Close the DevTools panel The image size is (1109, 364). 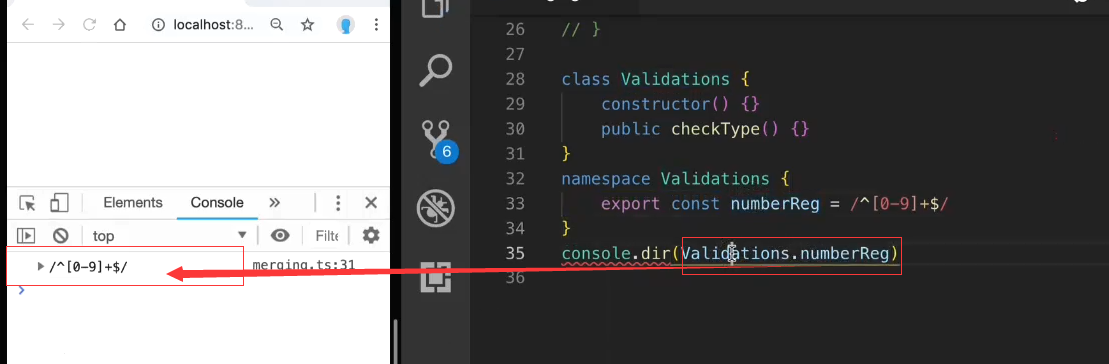[371, 203]
